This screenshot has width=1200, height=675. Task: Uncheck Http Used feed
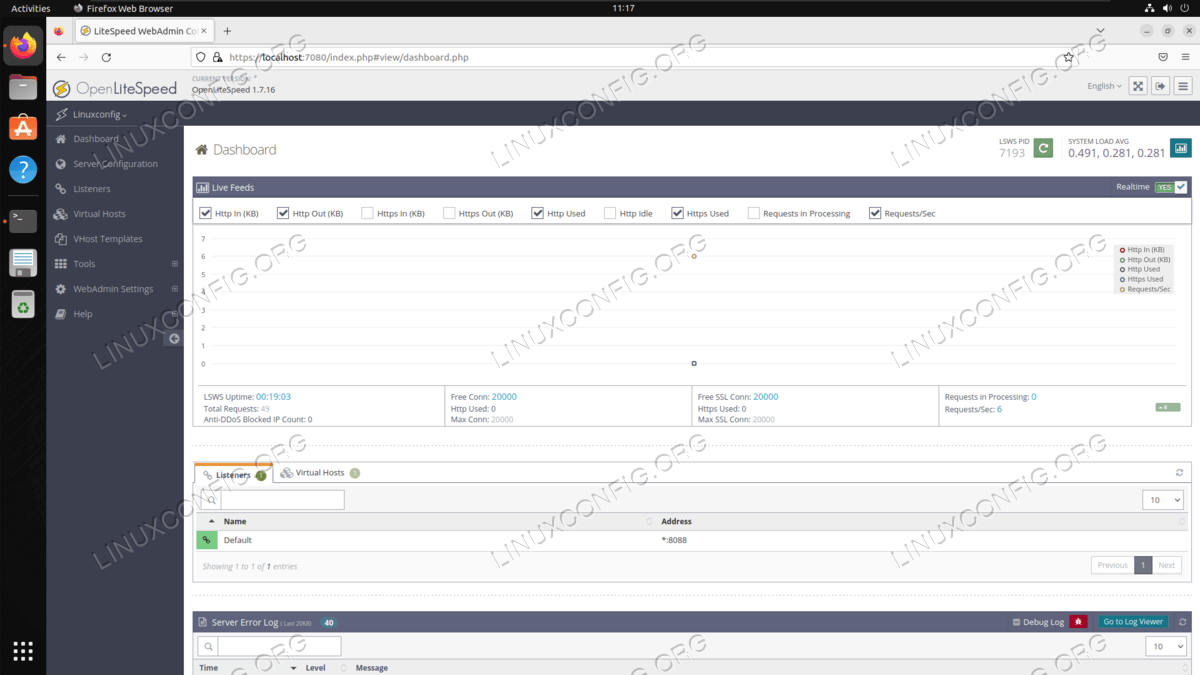point(537,213)
